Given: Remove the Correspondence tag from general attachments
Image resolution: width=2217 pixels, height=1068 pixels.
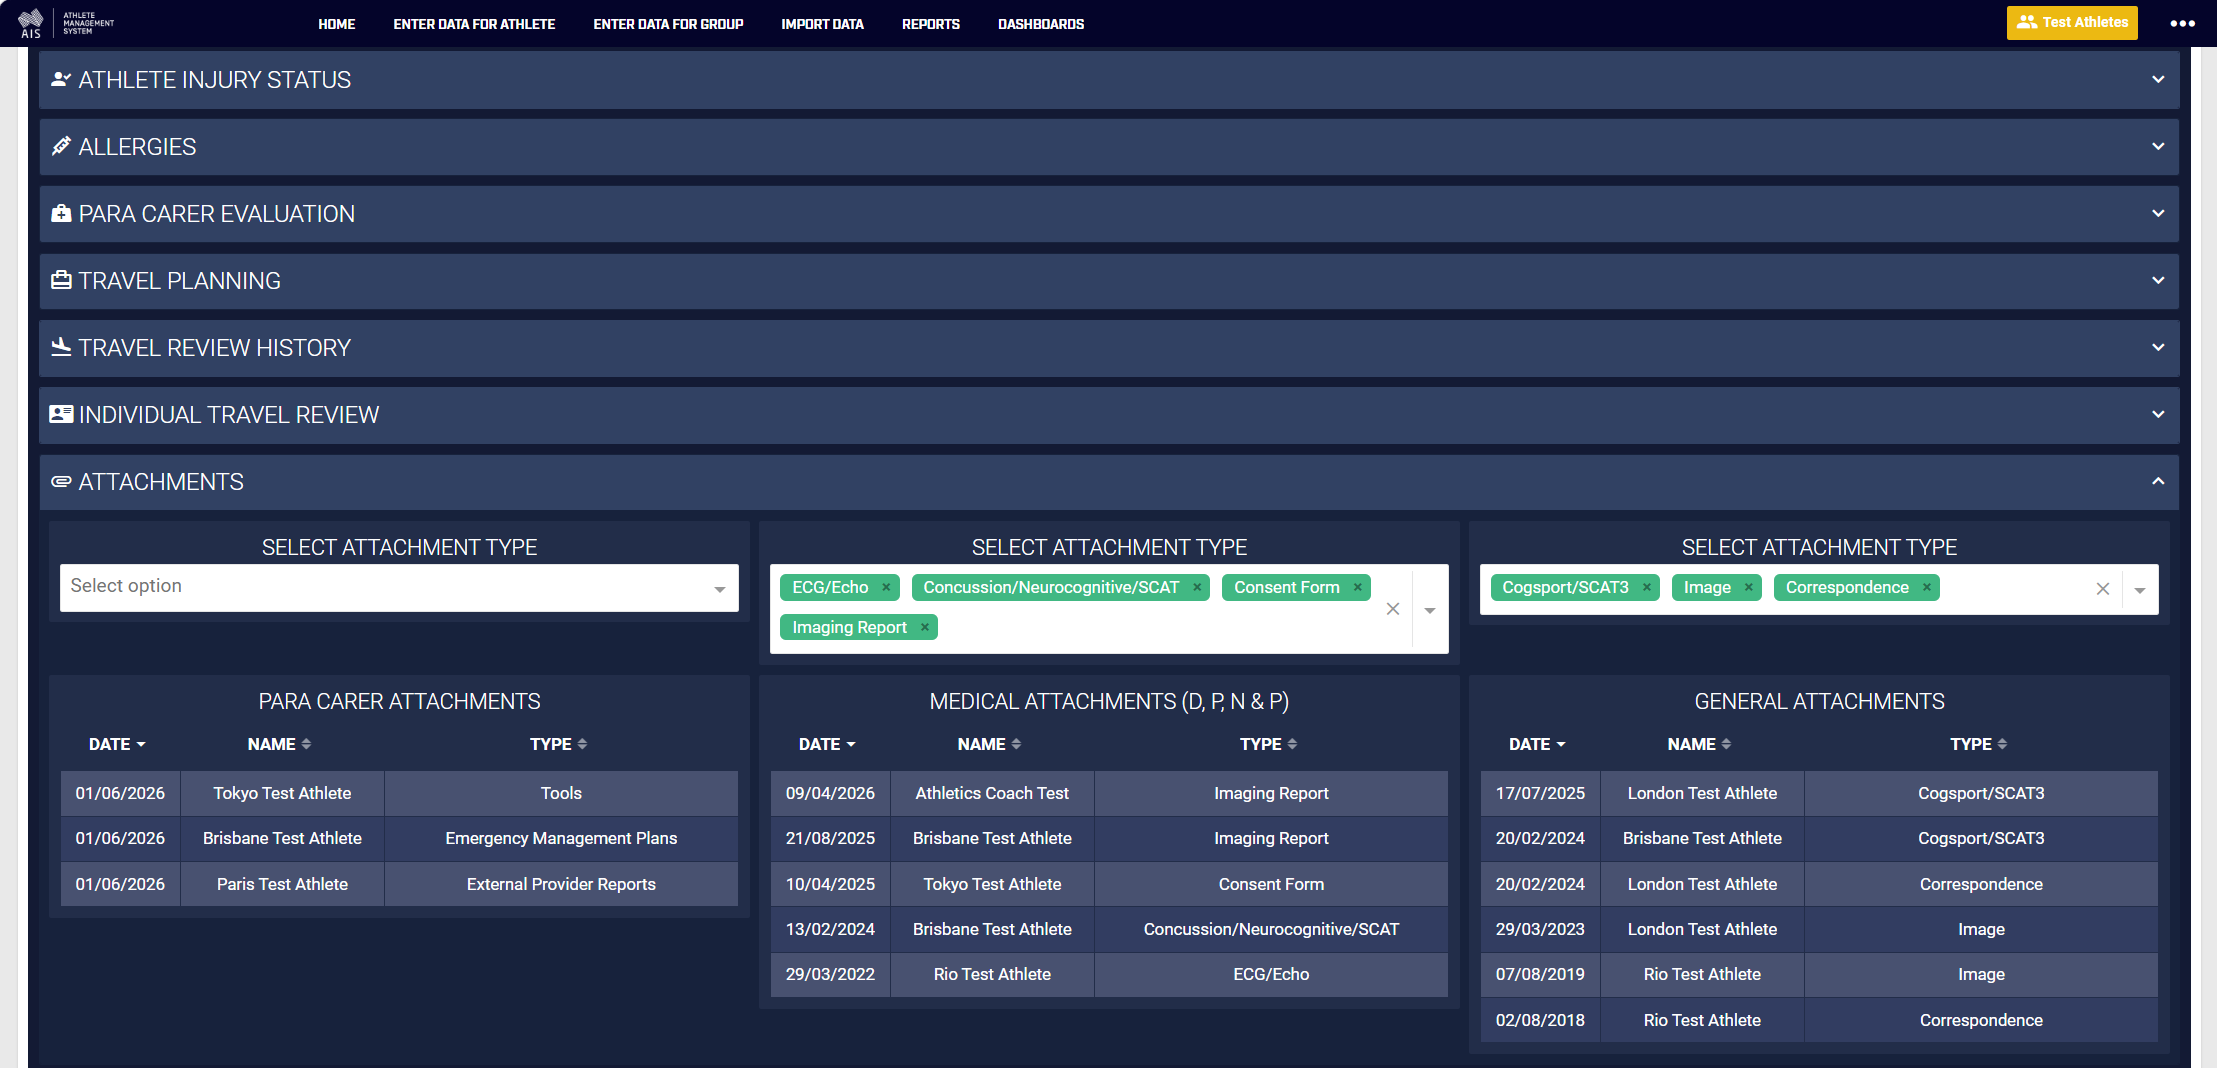Looking at the screenshot, I should pos(1926,587).
